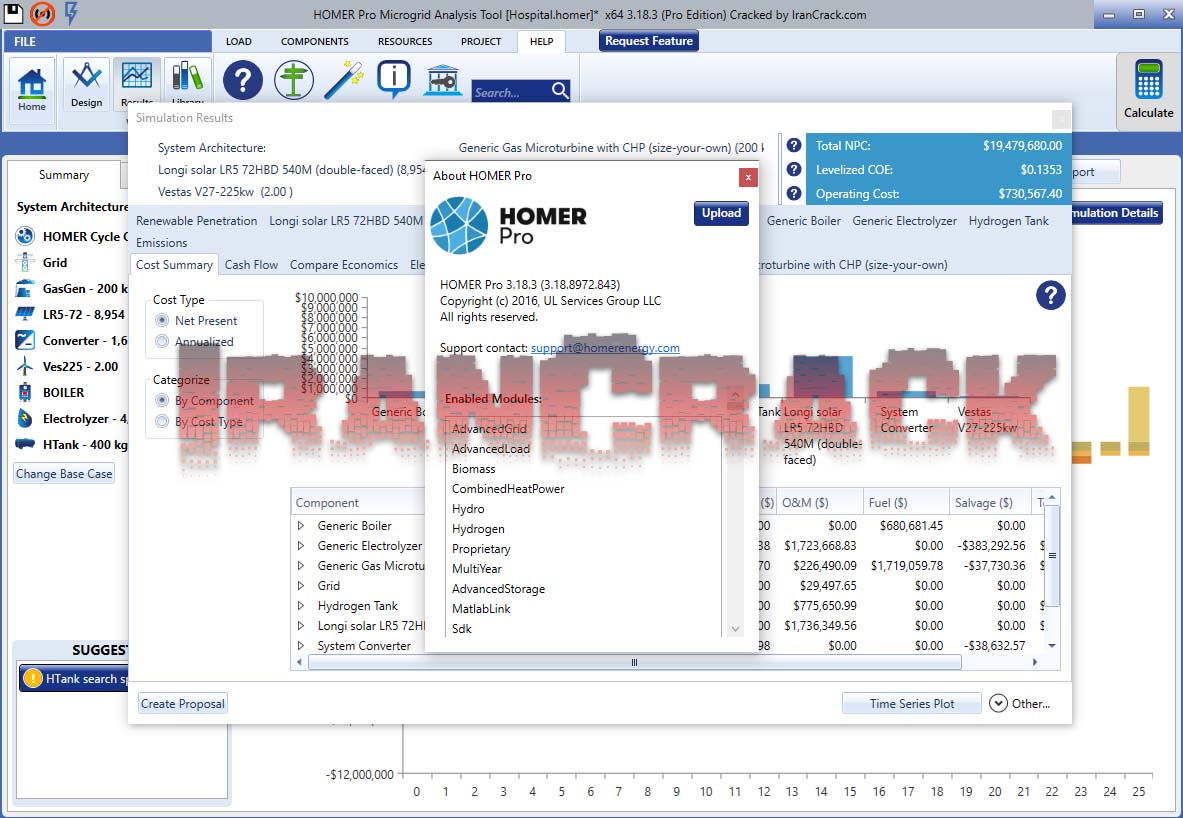
Task: Click the ribbon Search input field
Action: click(510, 92)
